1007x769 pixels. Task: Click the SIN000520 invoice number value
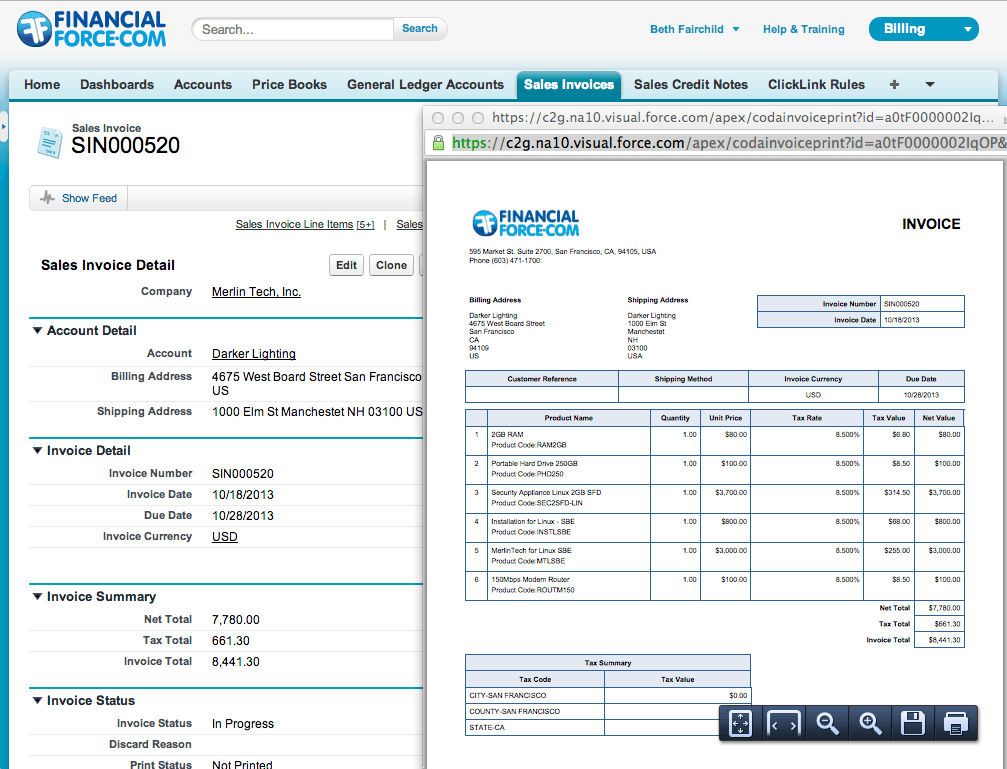[x=243, y=474]
